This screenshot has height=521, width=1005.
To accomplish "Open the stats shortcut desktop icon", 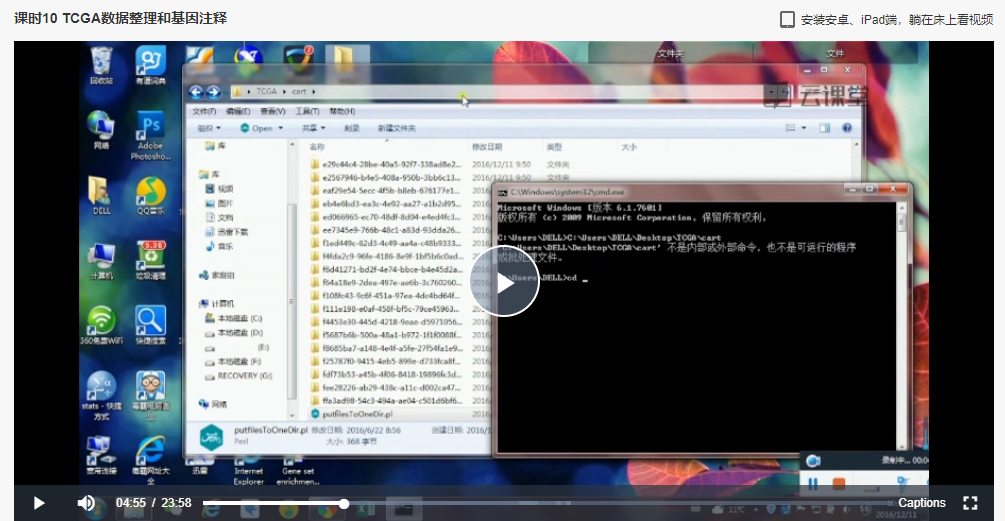I will tap(101, 395).
